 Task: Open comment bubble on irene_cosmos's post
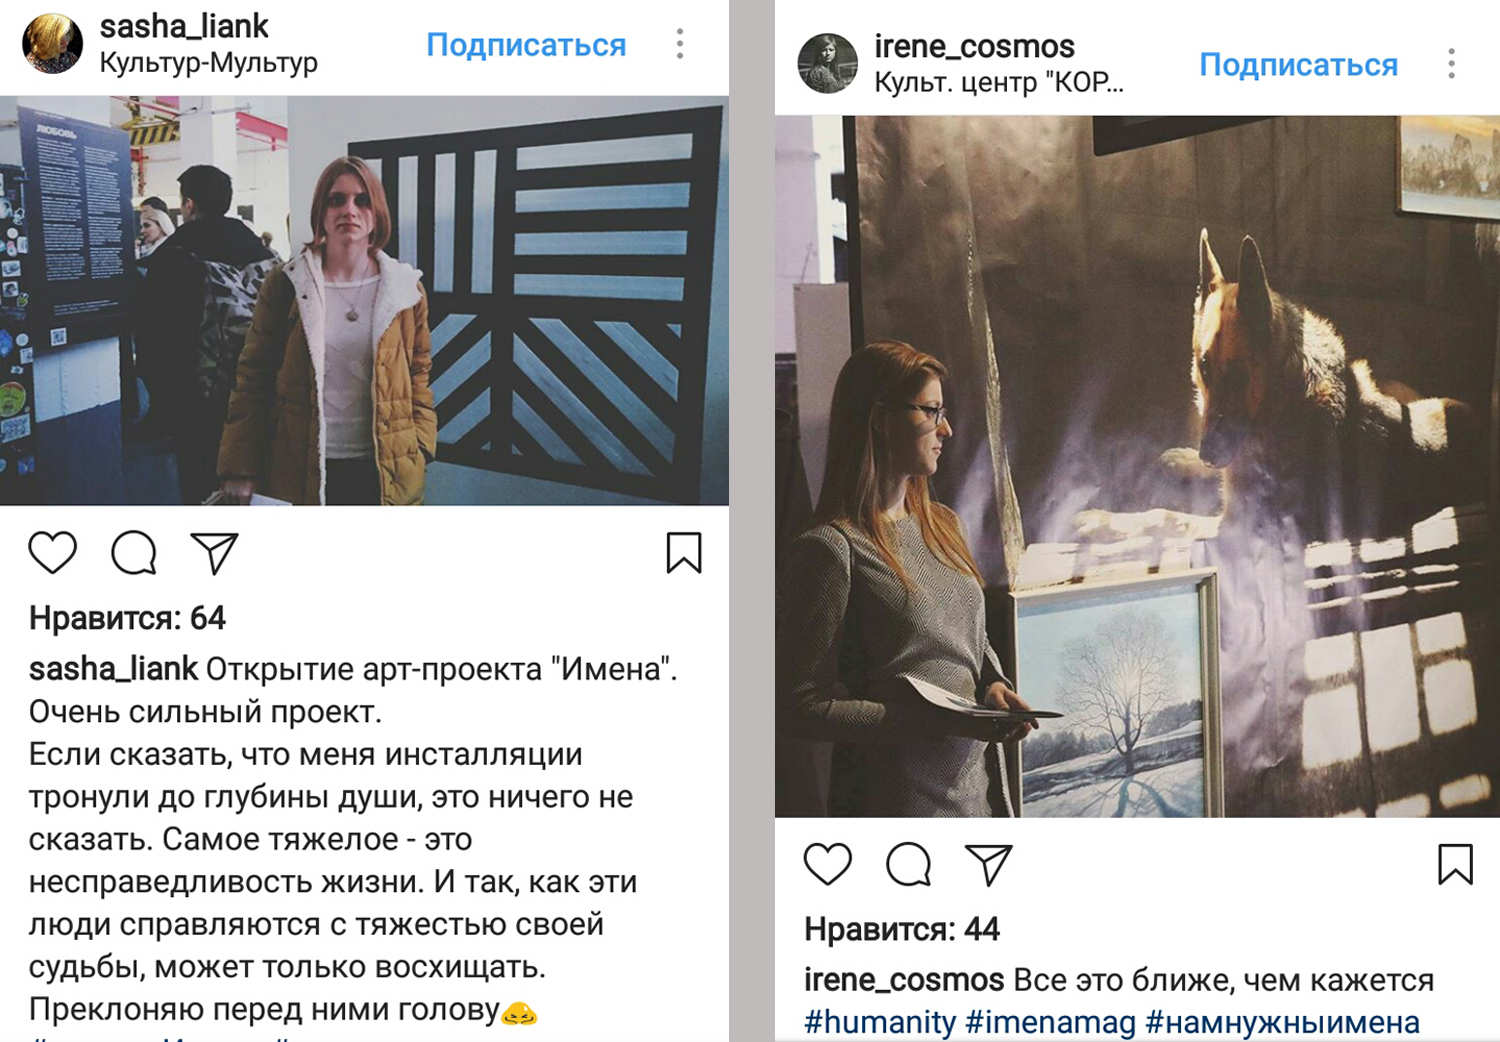908,864
